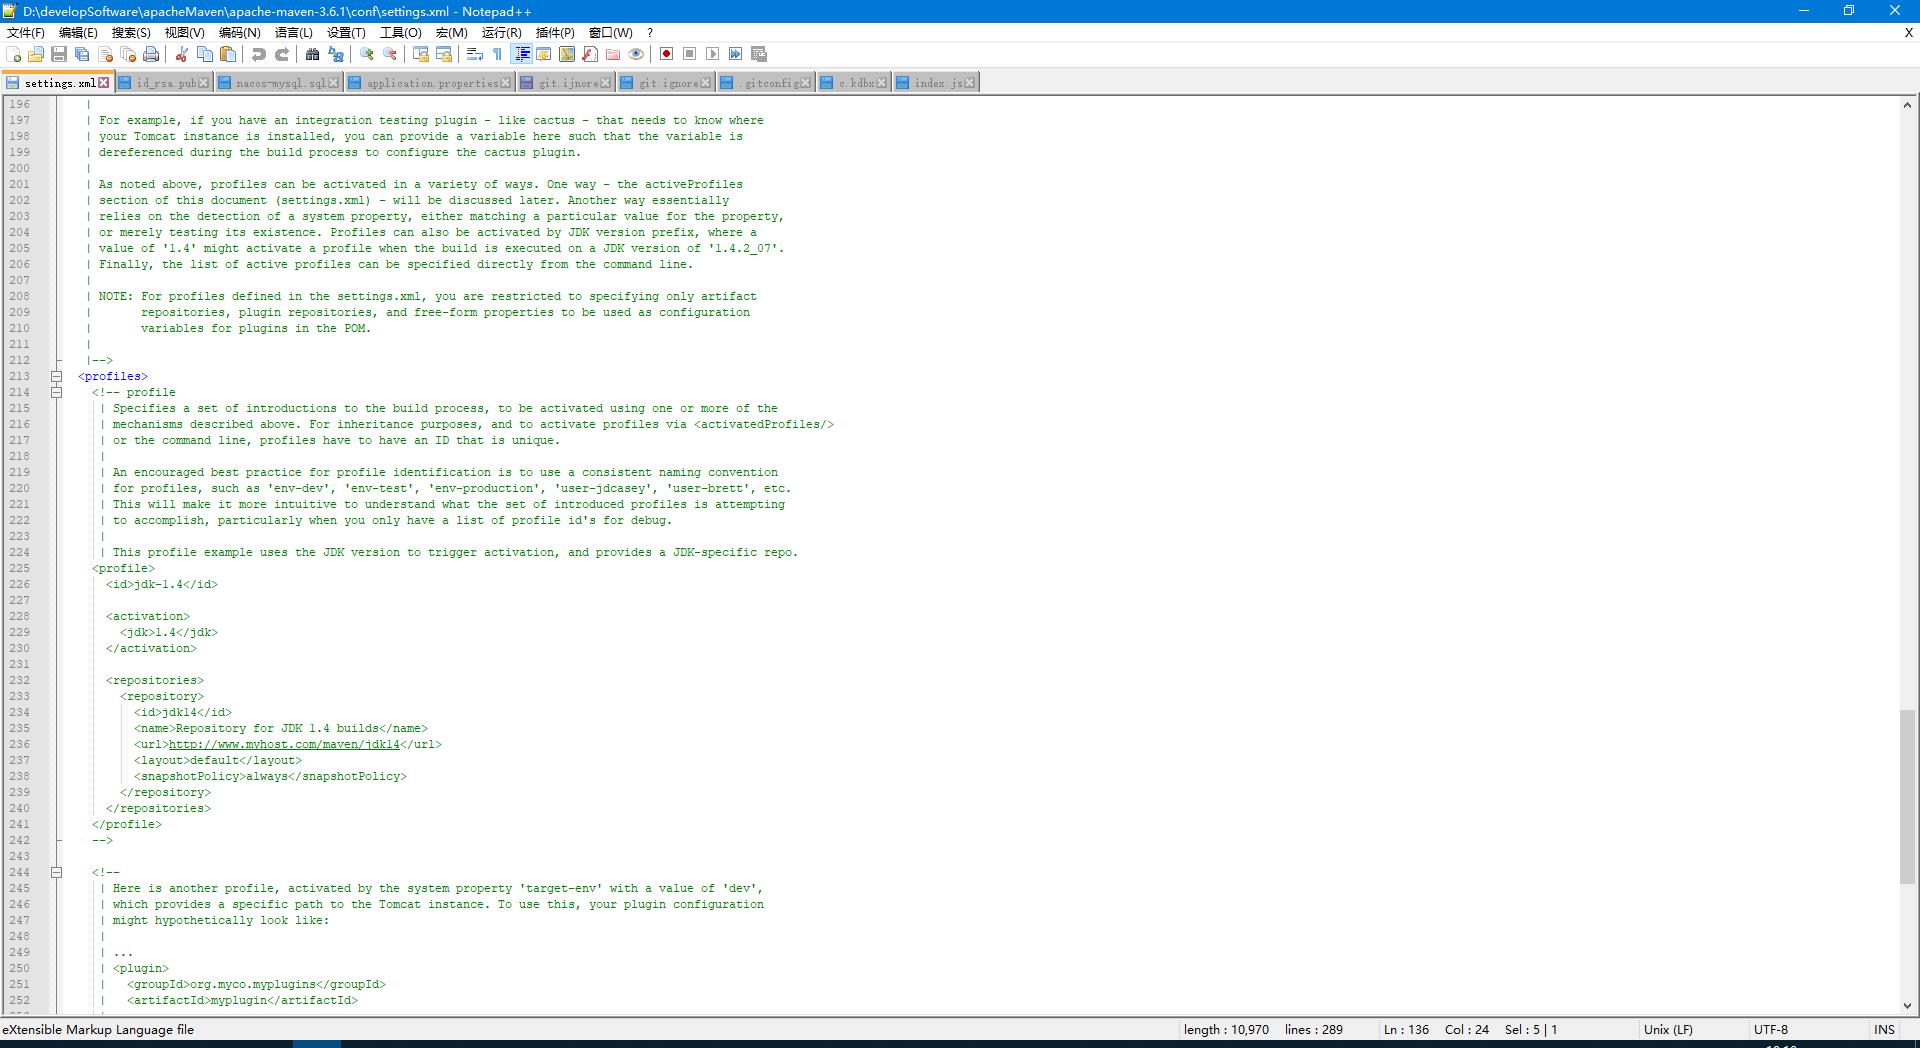Toggle file monitoring eye icon

[636, 54]
